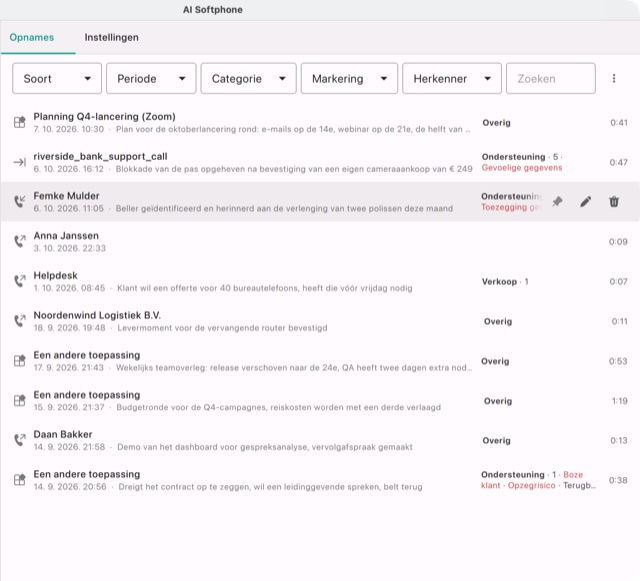This screenshot has height=581, width=640.
Task: Click the 1:19 duration value
Action: click(x=620, y=401)
